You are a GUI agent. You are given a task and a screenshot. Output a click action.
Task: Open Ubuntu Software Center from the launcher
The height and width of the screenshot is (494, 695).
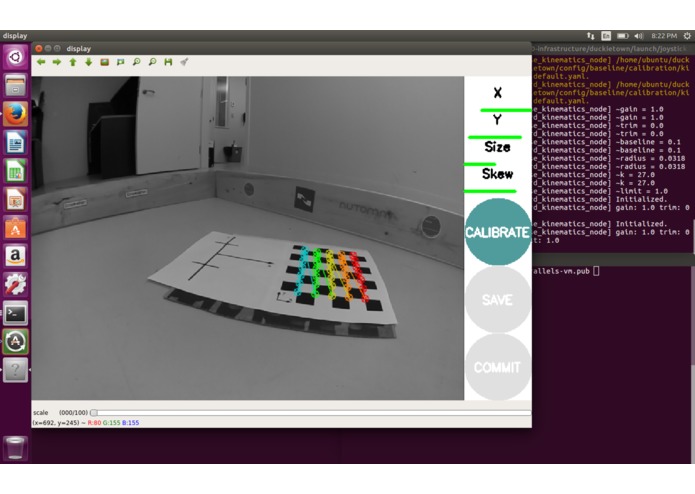click(x=16, y=227)
